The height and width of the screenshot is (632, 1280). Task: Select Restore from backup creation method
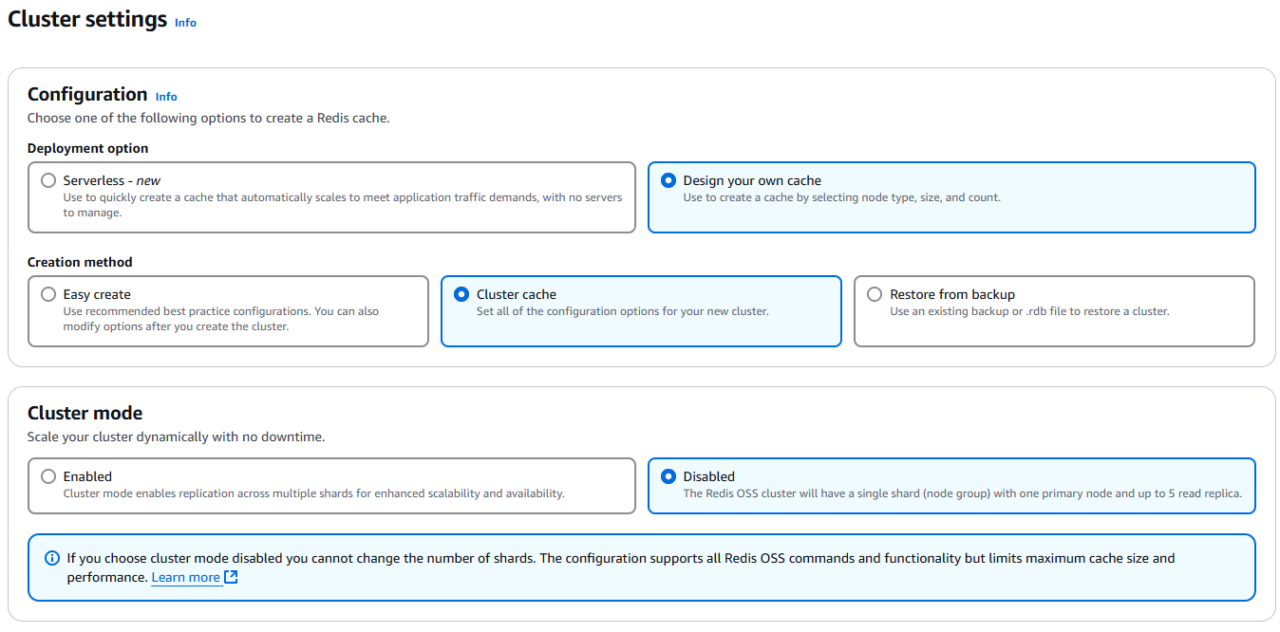[874, 294]
